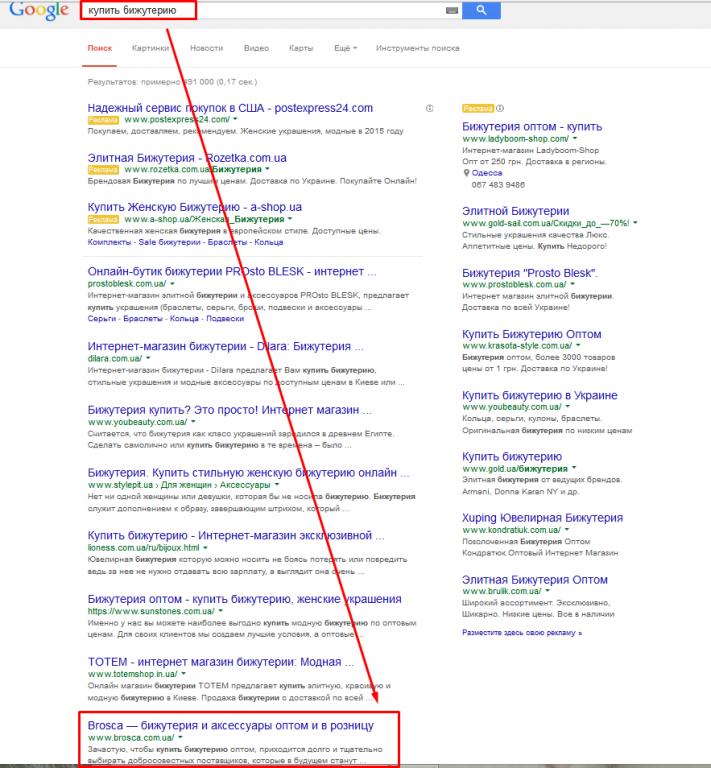Image resolution: width=711 pixels, height=768 pixels.
Task: Expand the dropdown arrow after www.gold.ua/бижутерия
Action: point(574,468)
